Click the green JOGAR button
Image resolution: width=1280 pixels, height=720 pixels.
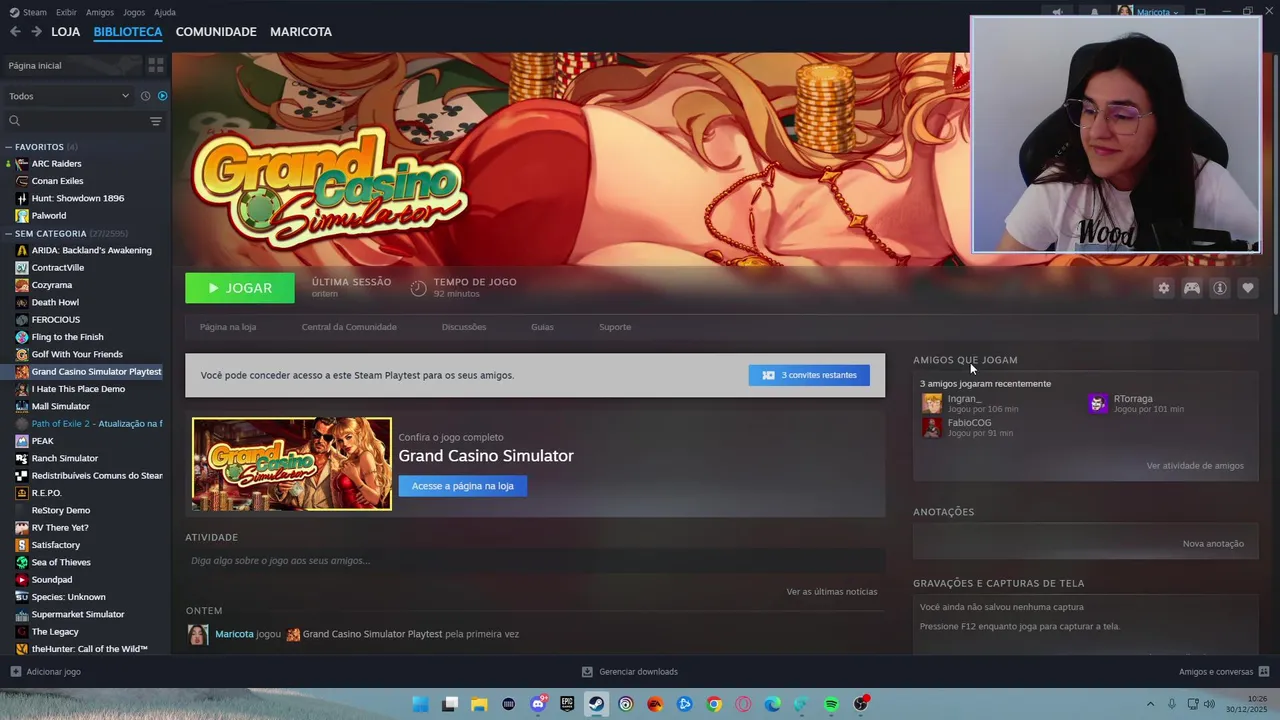[240, 288]
